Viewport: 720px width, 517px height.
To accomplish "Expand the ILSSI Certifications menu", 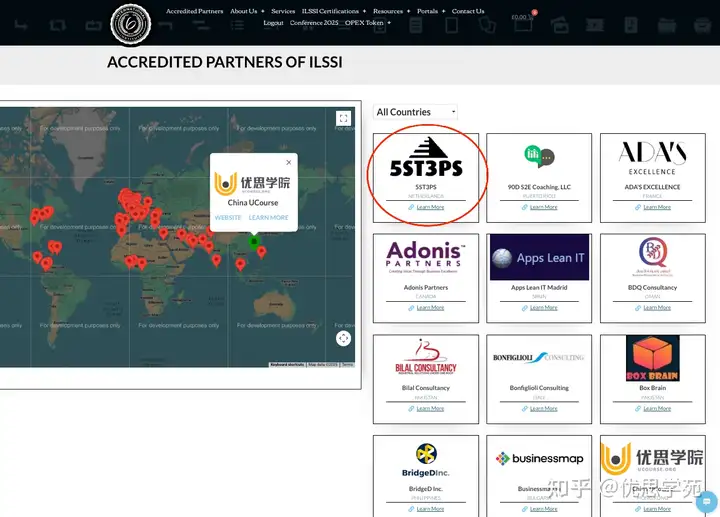I will pyautogui.click(x=334, y=11).
